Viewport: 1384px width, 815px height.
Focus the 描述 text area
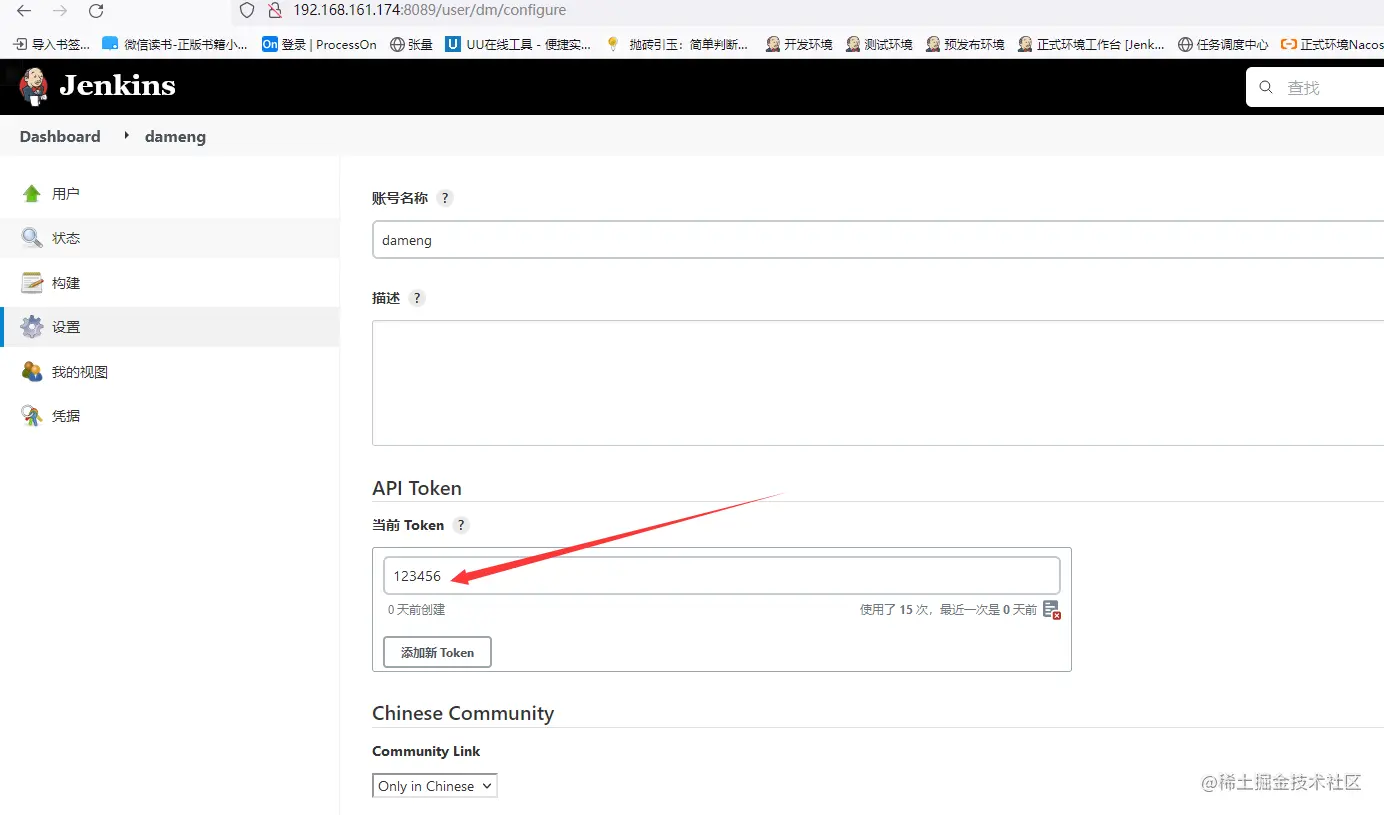point(878,383)
